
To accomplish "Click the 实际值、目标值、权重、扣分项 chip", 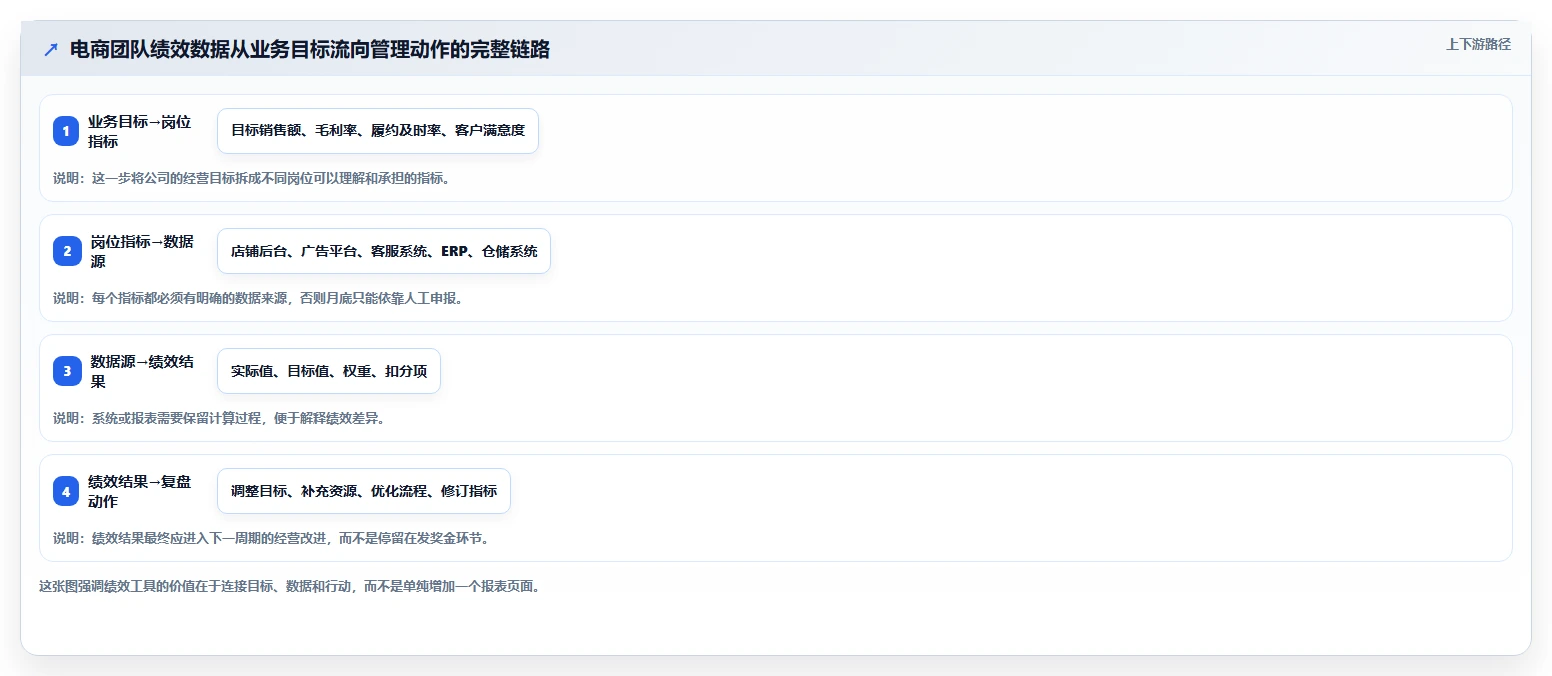I will point(329,371).
